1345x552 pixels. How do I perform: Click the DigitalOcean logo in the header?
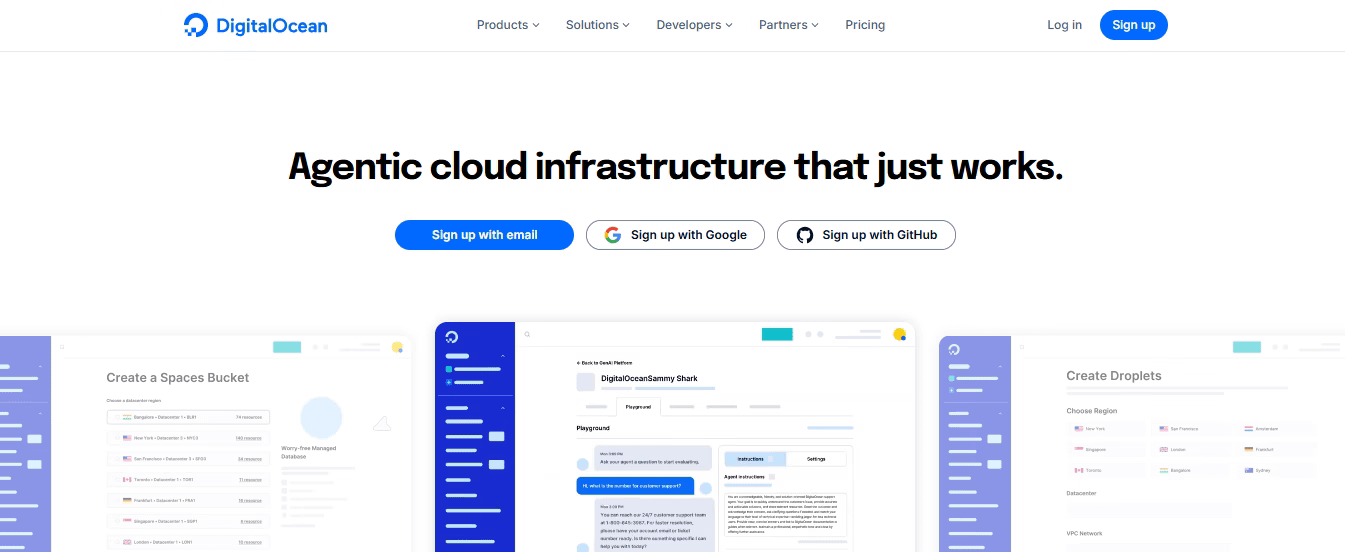point(256,25)
